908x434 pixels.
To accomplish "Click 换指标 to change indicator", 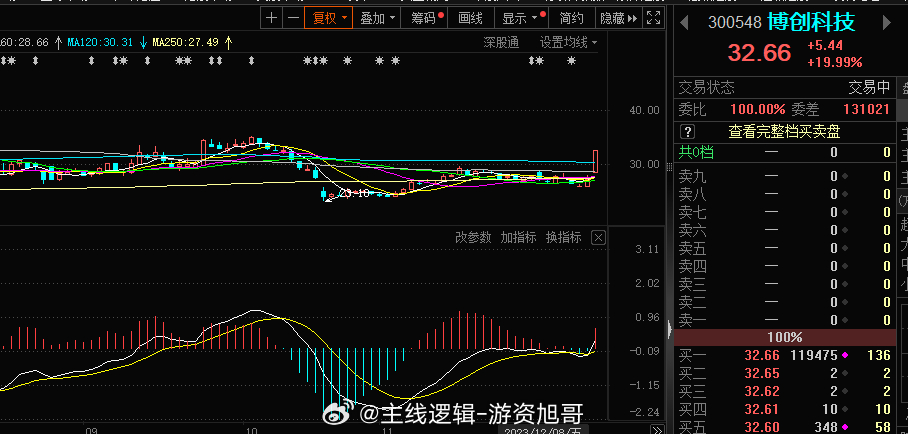I will click(563, 237).
